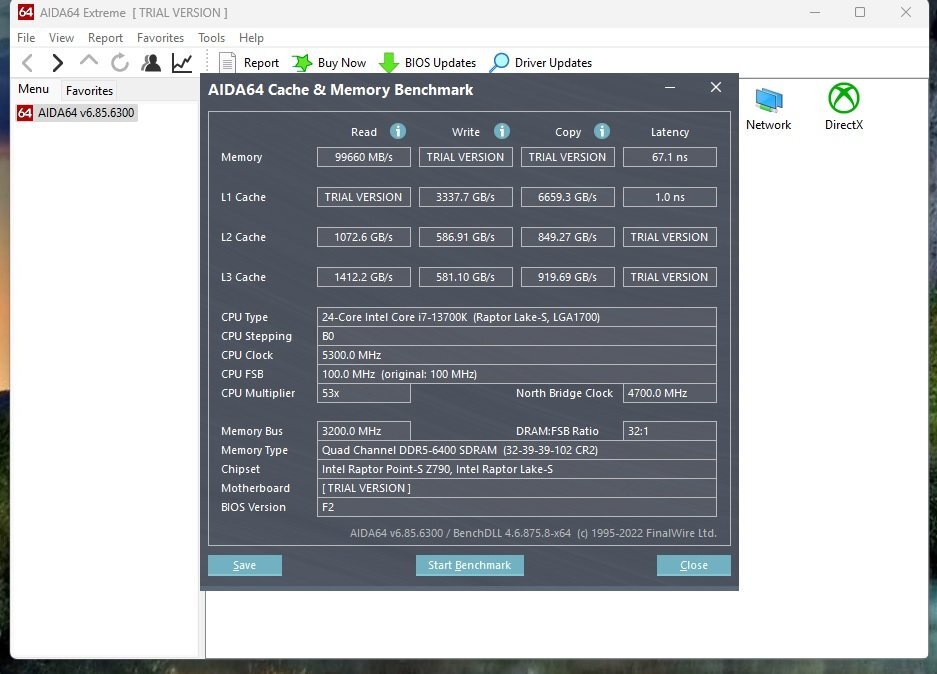Image resolution: width=937 pixels, height=674 pixels.
Task: Switch to the Favorites tab in sidebar
Action: (x=90, y=91)
